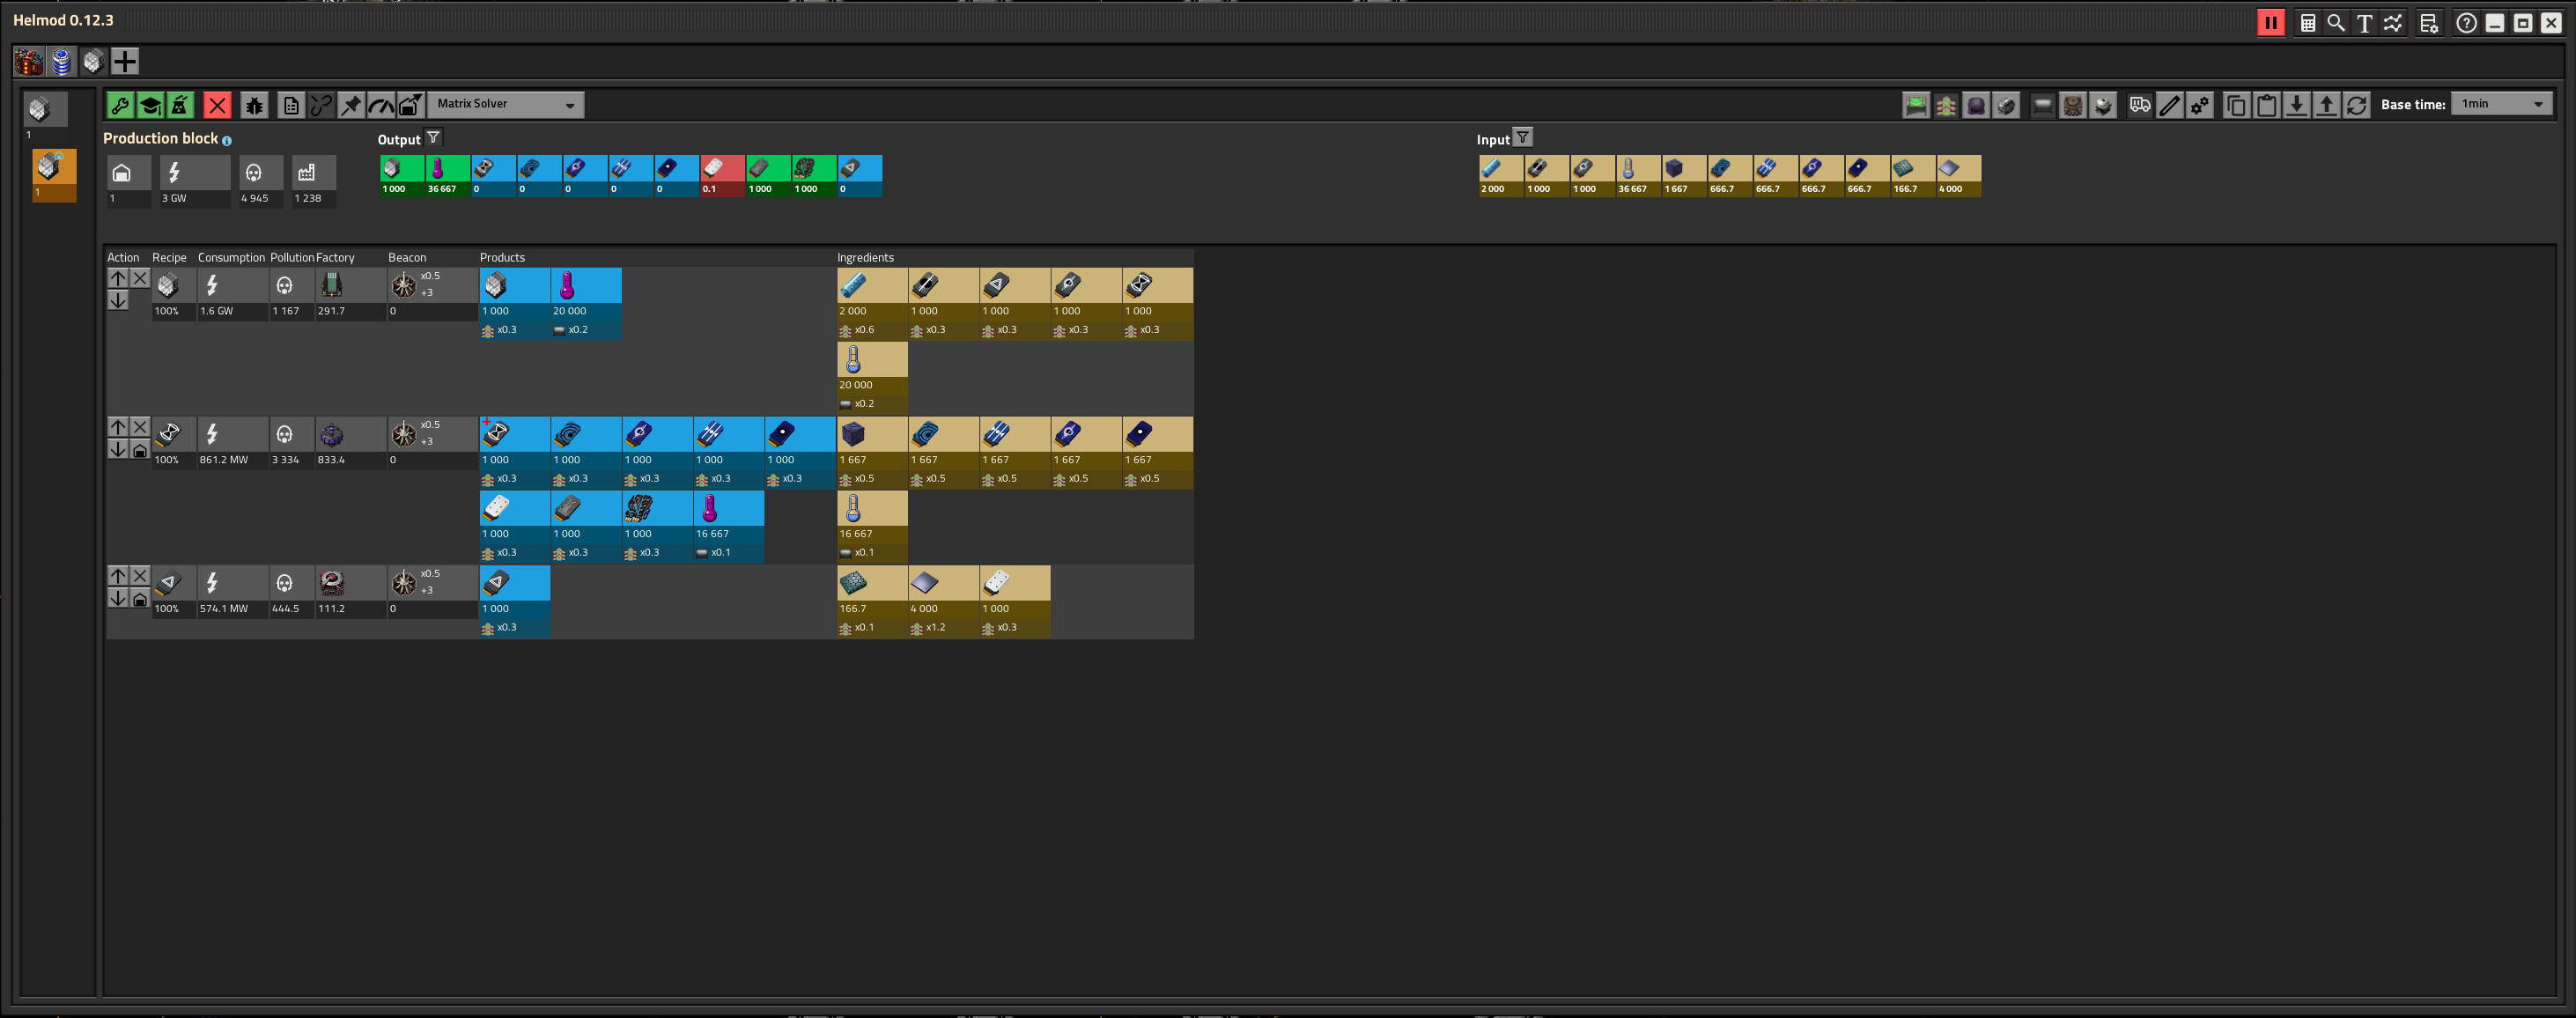
Task: Click the house icon on 861.2 MW row
Action: [x=140, y=450]
